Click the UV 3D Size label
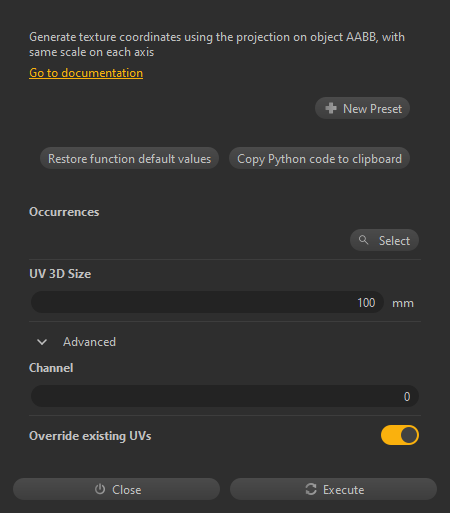 tap(60, 274)
